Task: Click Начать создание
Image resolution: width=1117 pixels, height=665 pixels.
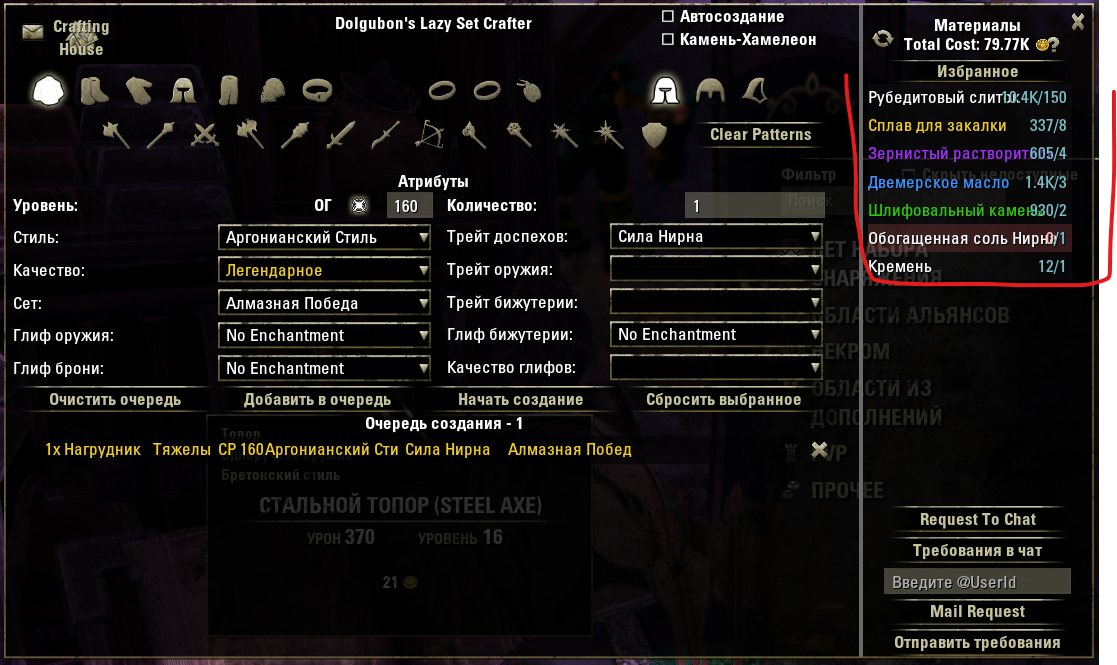Action: [x=520, y=399]
